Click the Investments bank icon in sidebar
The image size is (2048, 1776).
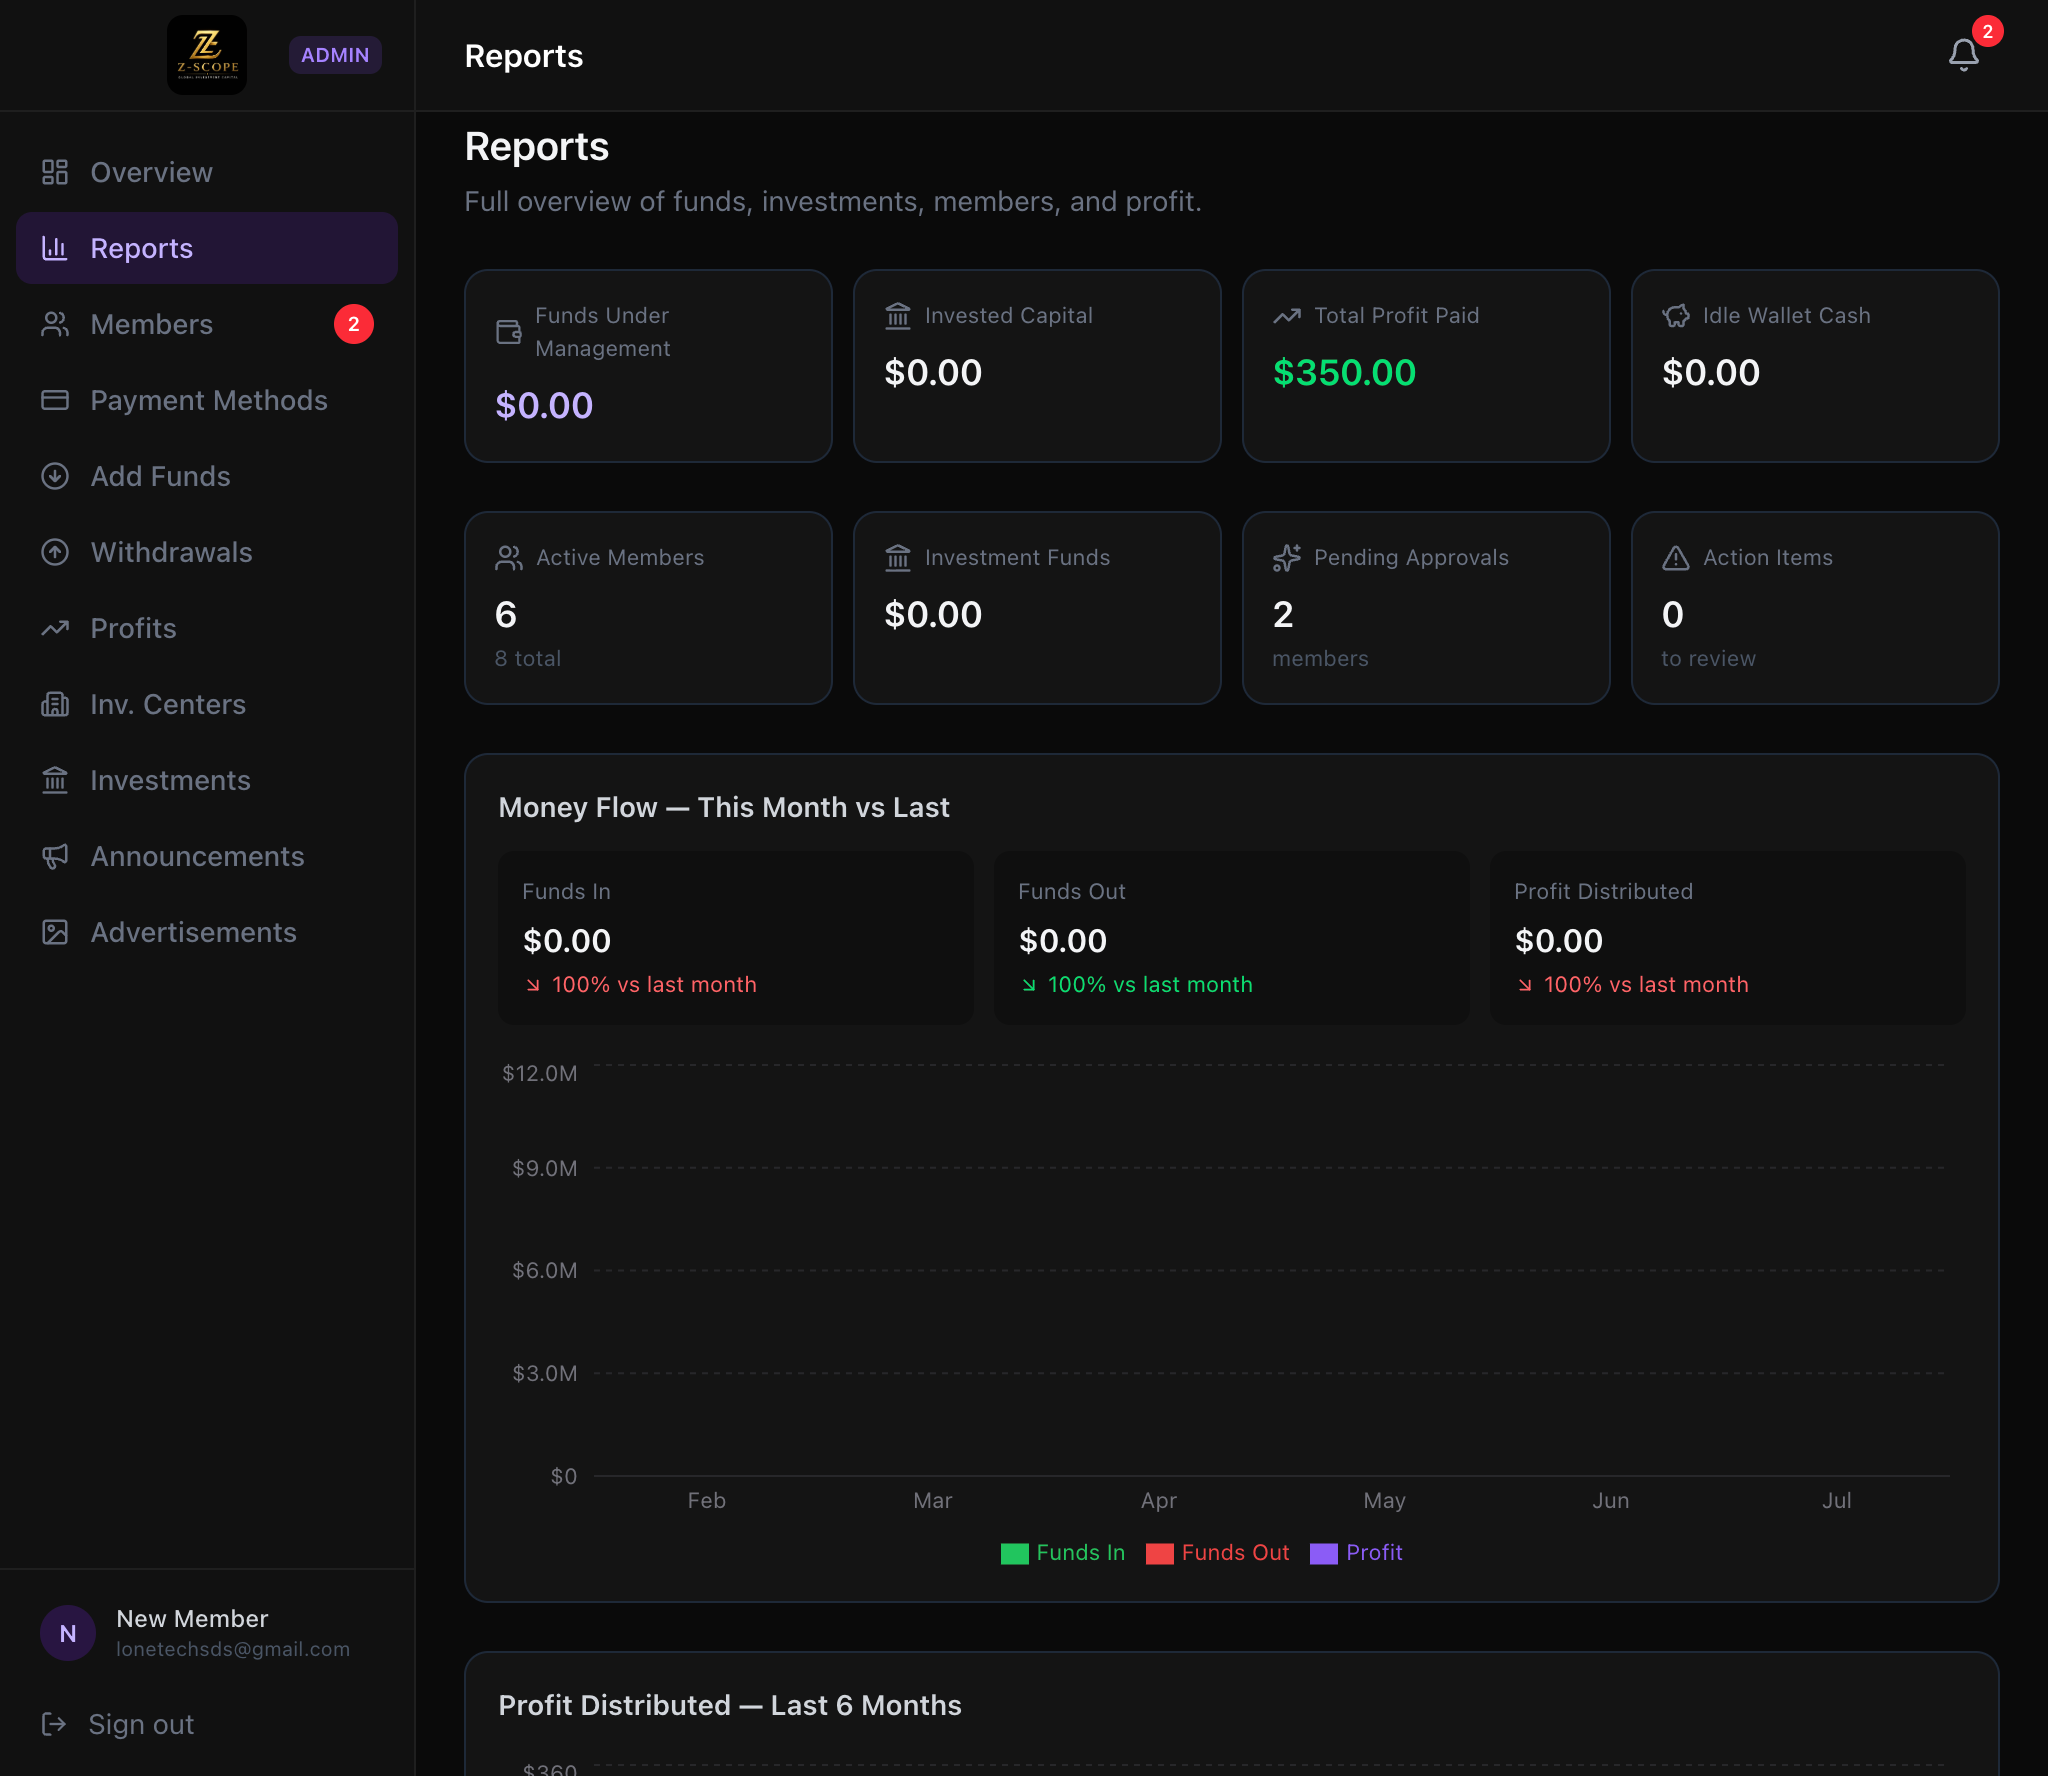coord(55,780)
